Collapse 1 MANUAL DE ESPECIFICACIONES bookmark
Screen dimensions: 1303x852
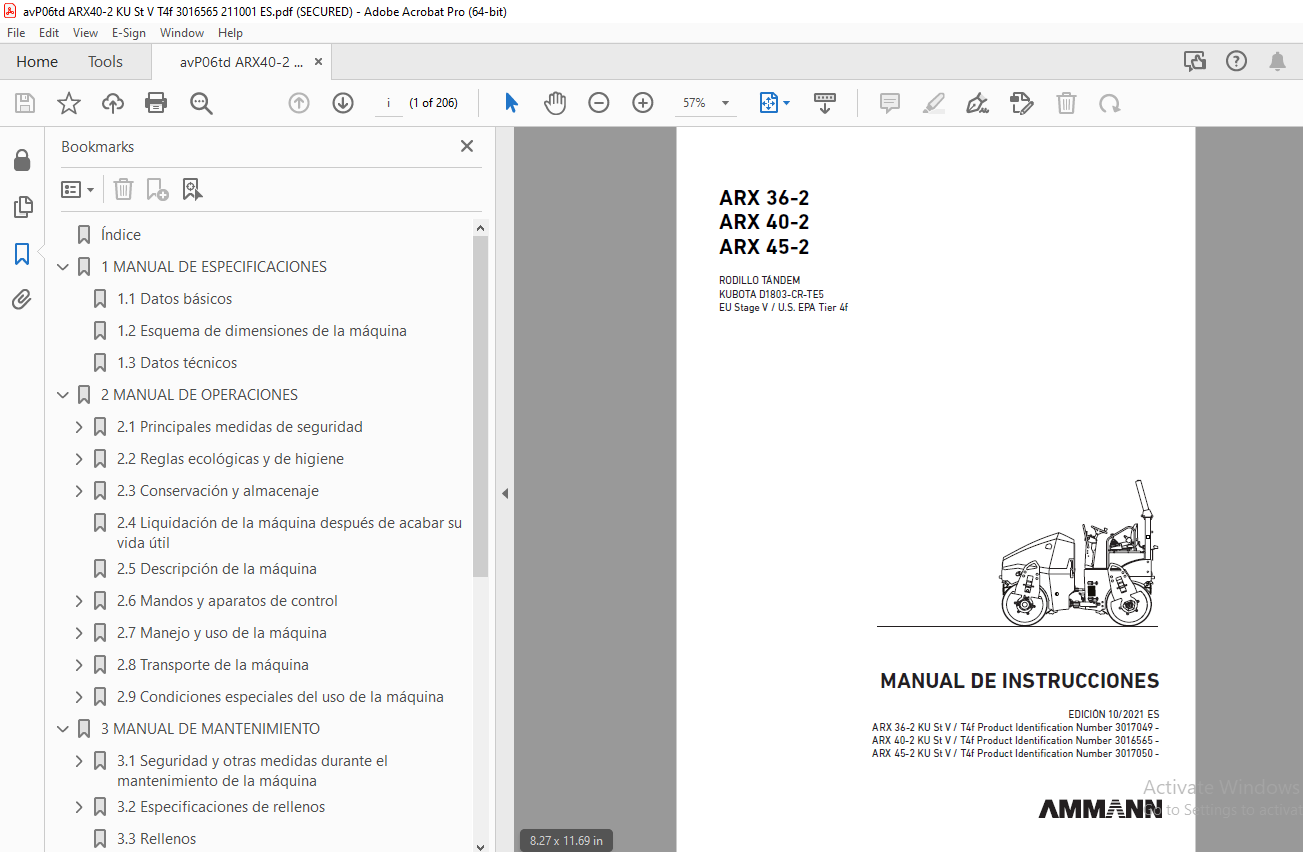[63, 267]
